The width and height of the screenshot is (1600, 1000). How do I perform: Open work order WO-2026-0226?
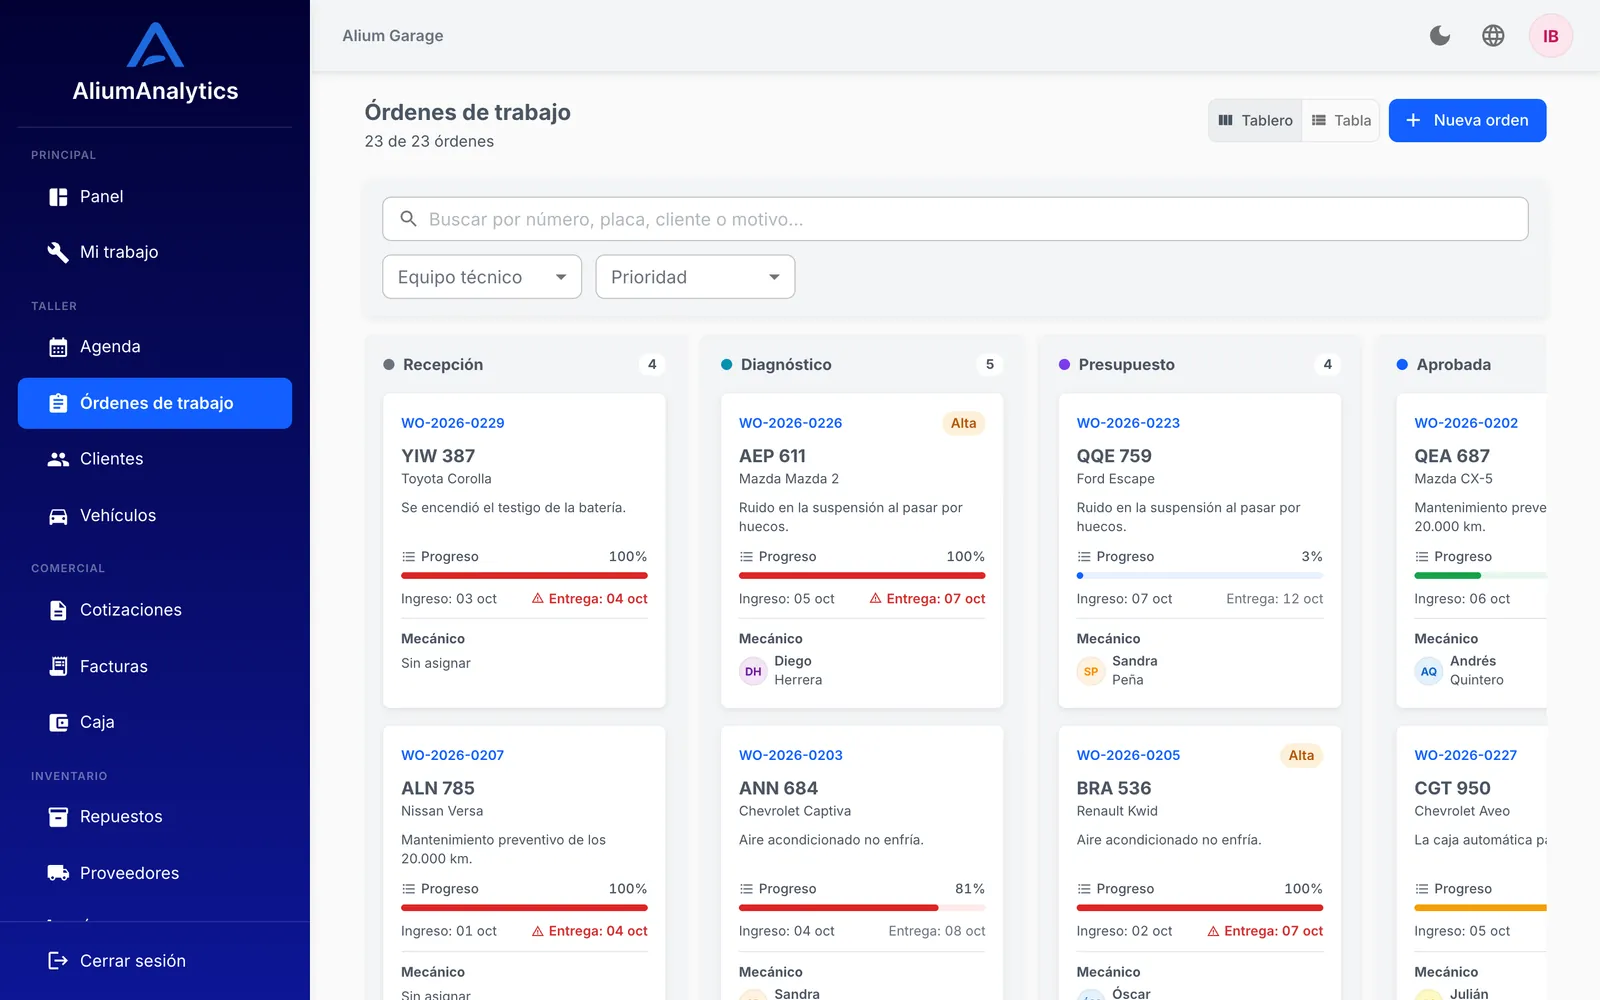pos(790,423)
